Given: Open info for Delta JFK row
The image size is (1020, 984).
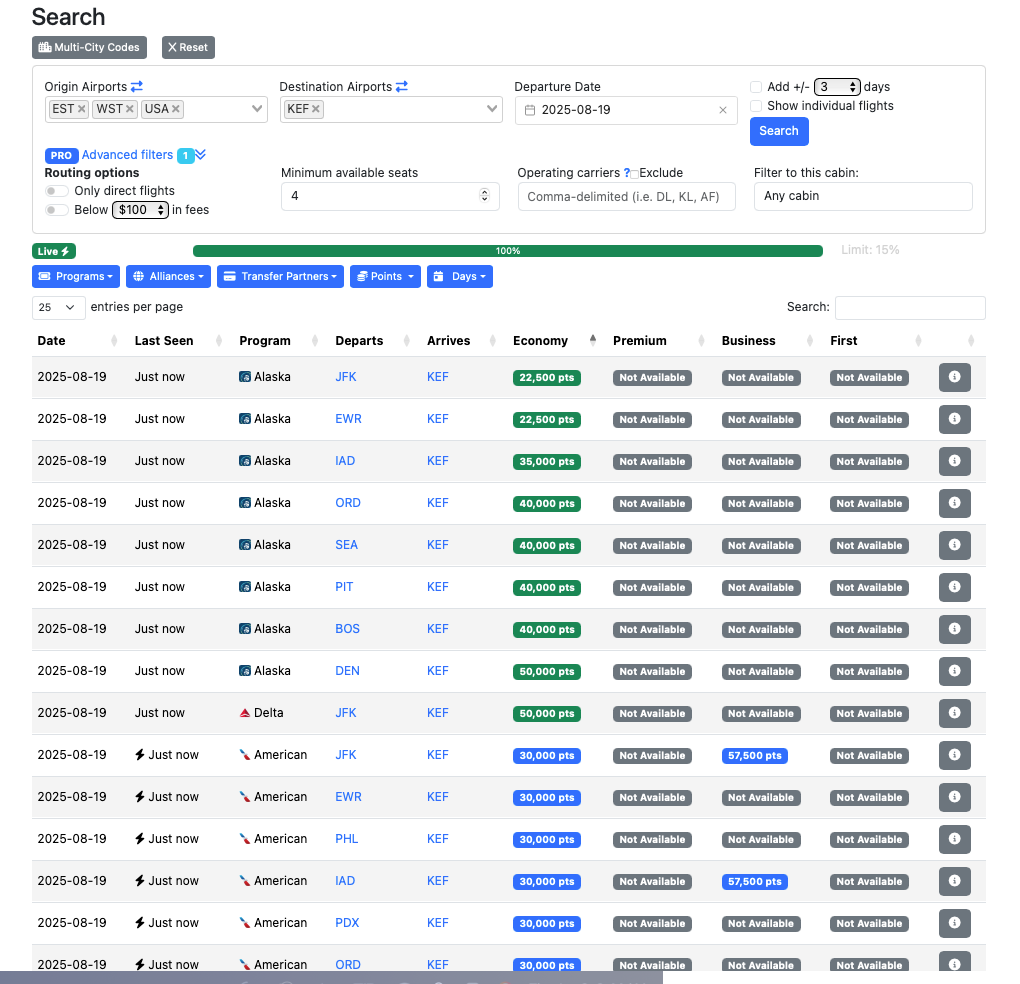Looking at the screenshot, I should (x=954, y=713).
